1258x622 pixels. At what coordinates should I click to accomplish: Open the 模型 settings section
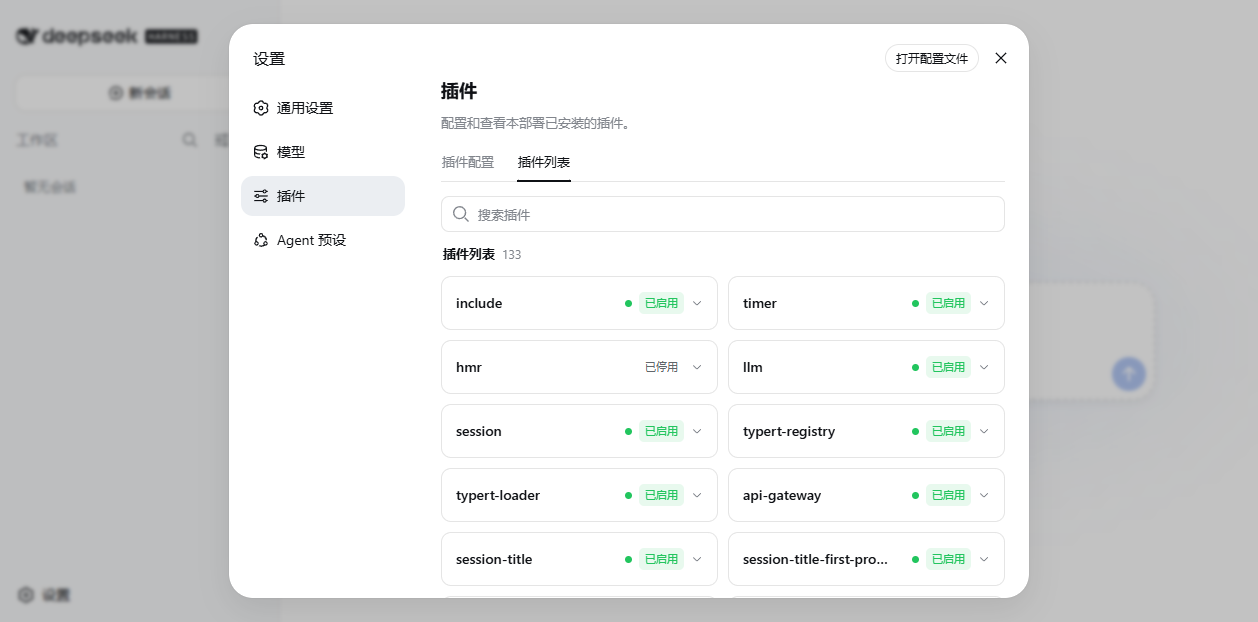pos(323,152)
